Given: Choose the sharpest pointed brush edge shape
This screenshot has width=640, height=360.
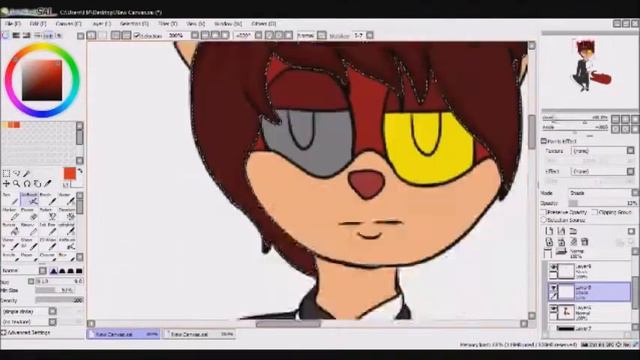Looking at the screenshot, I should point(53,271).
